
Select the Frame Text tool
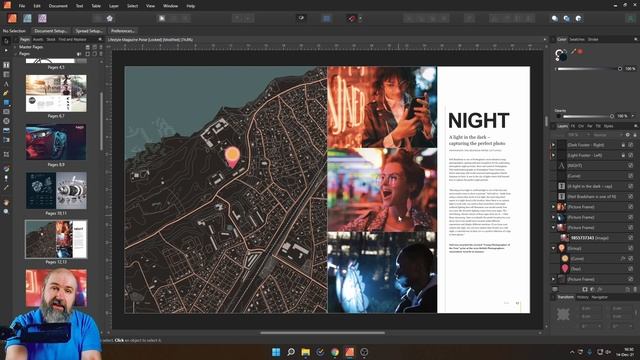[x=6, y=65]
